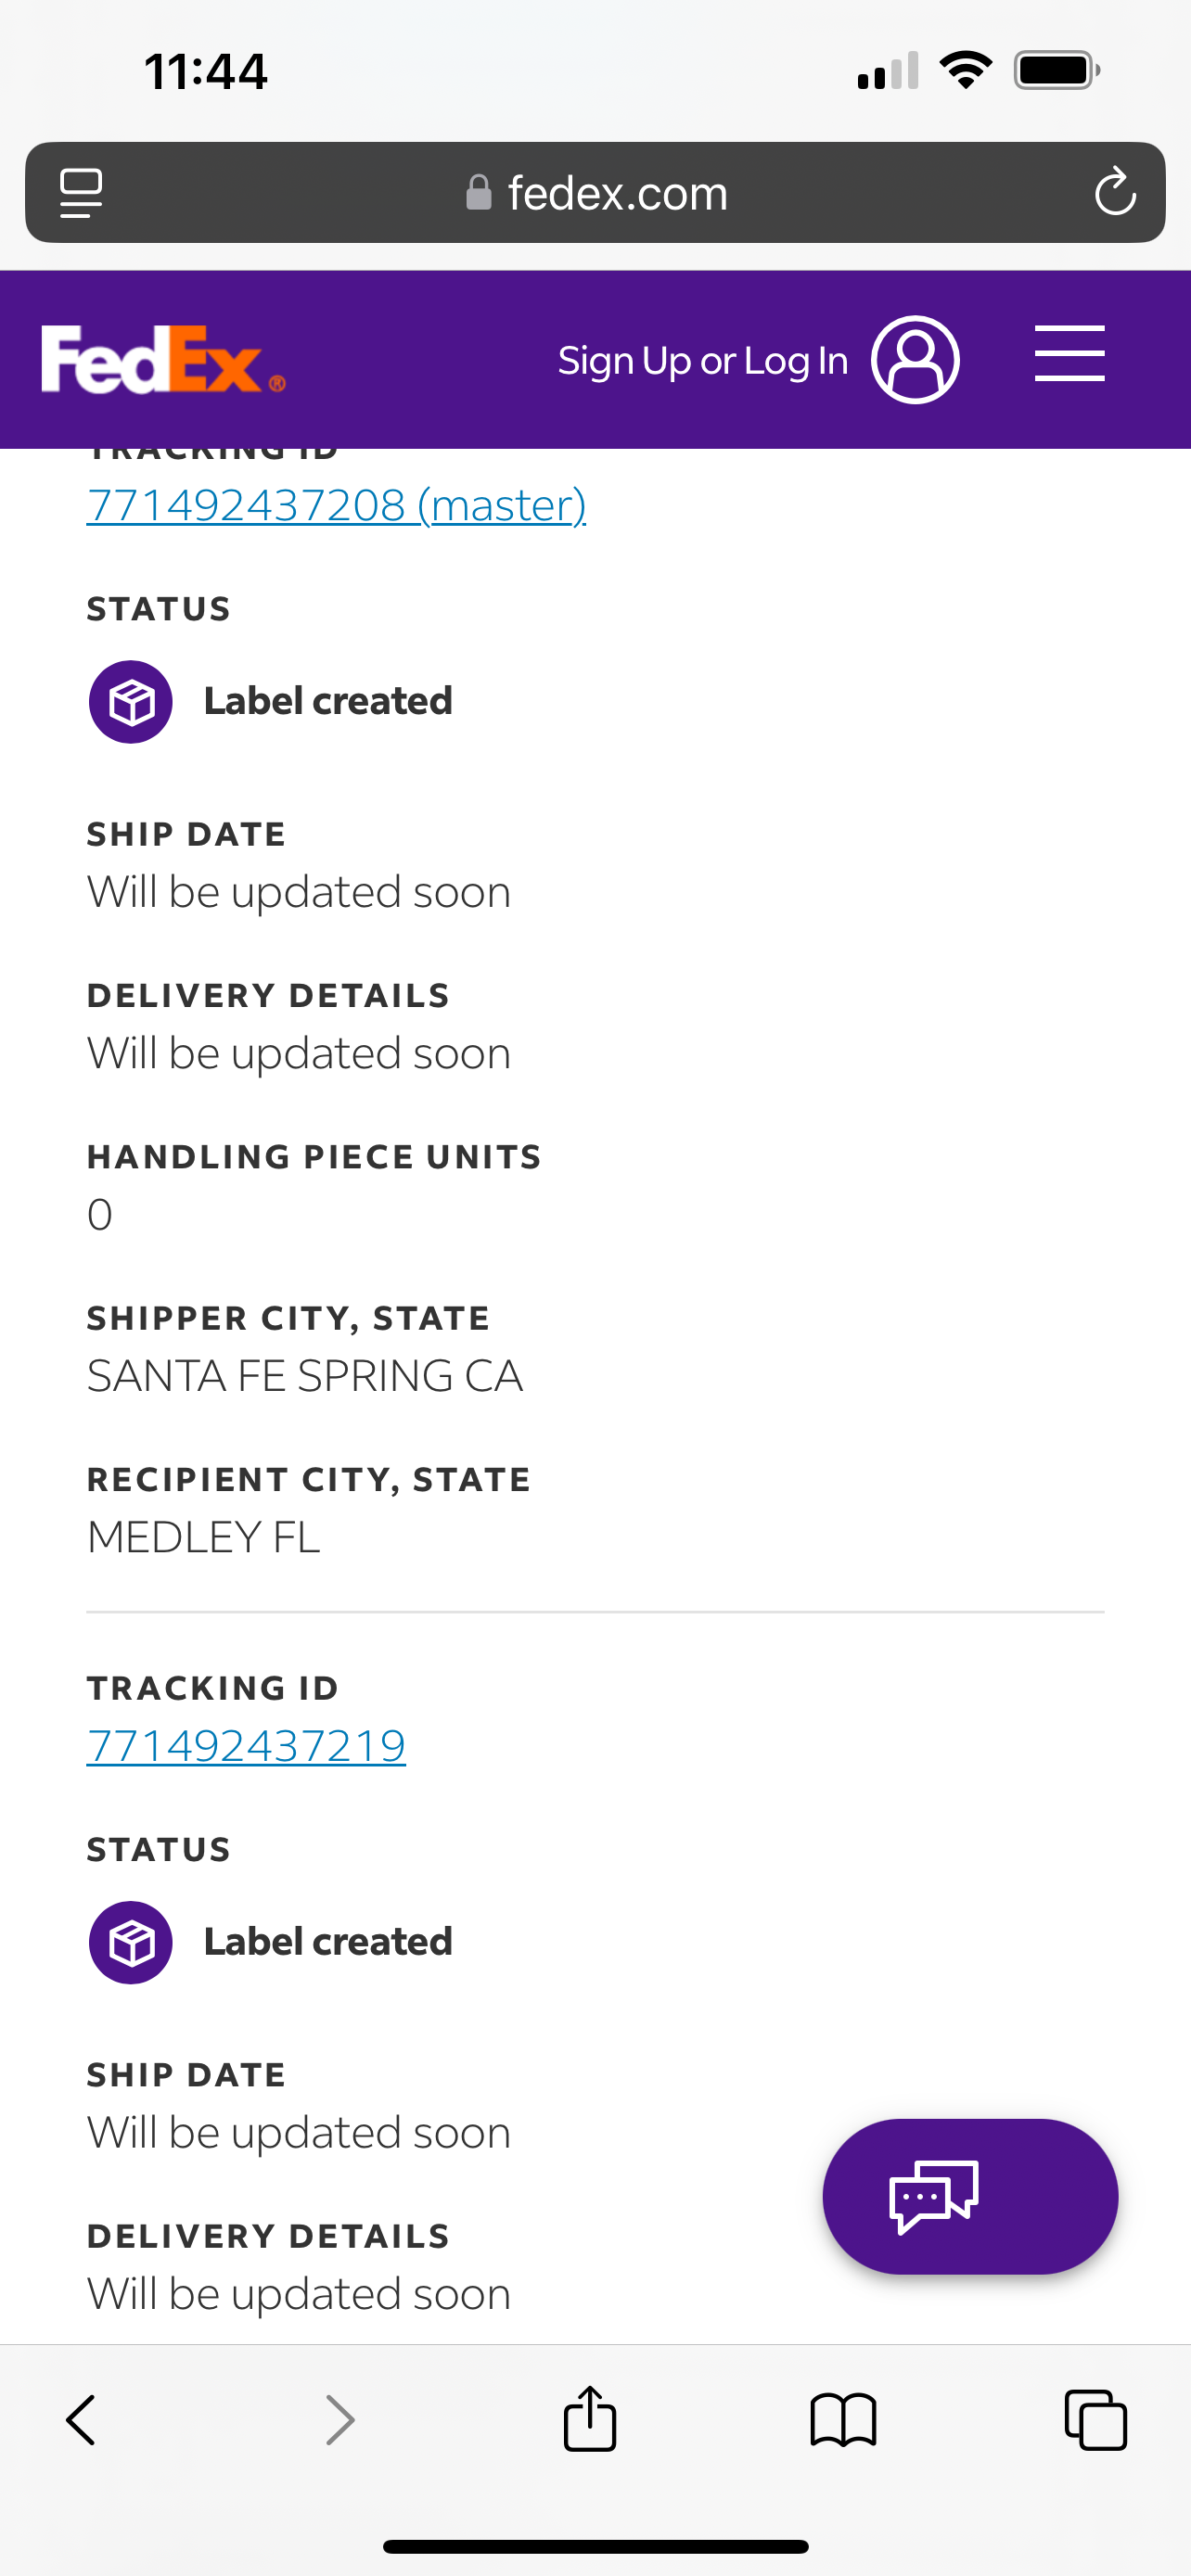Tap the MEDLEY FL recipient text

(x=204, y=1537)
